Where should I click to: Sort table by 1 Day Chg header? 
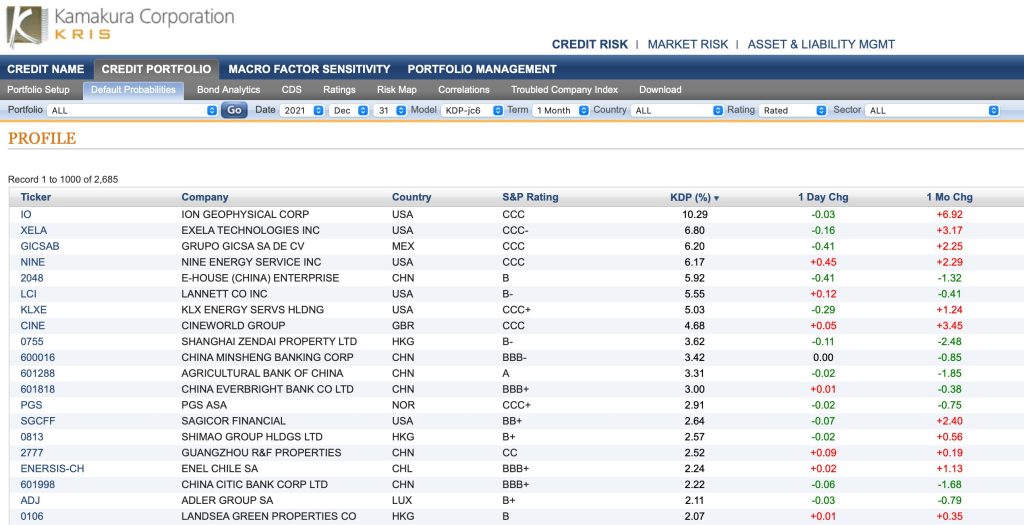pyautogui.click(x=823, y=197)
